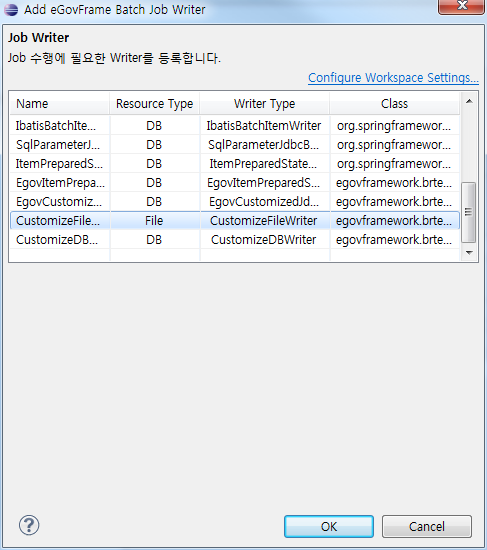This screenshot has width=487, height=550.
Task: Click the EgovItemPreparedS... writer type cell
Action: click(265, 183)
